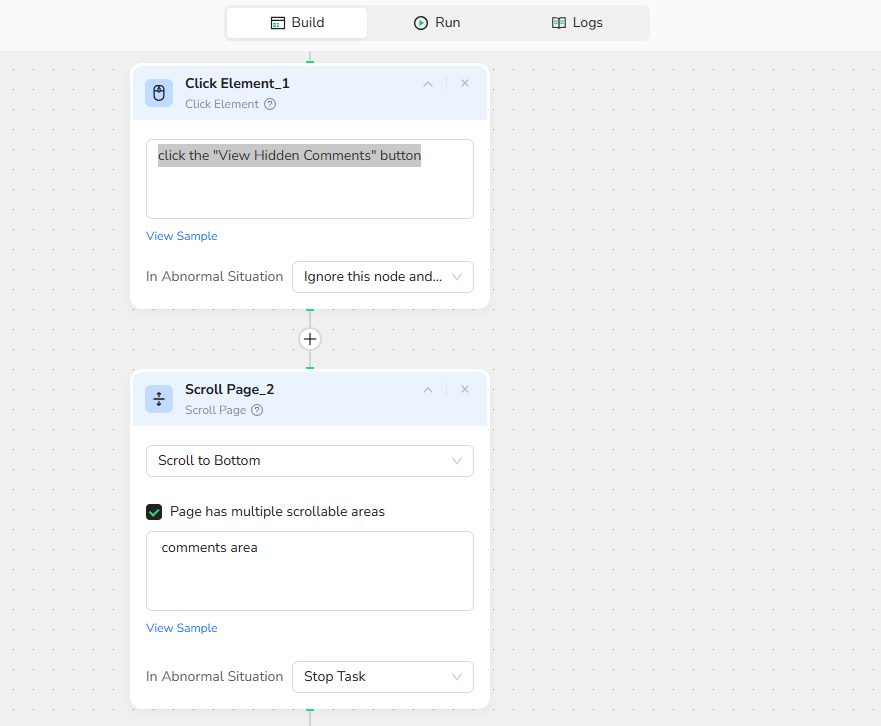Open help icon next to Scroll Page subtitle
This screenshot has height=726, width=881.
(x=257, y=410)
